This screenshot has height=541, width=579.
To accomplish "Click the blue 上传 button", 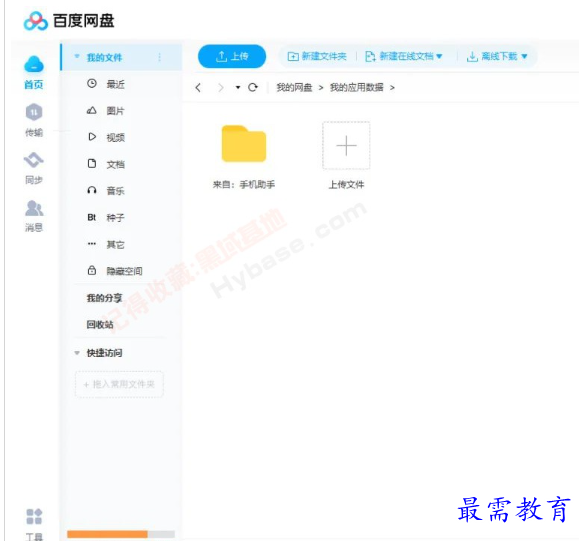I will click(x=232, y=57).
